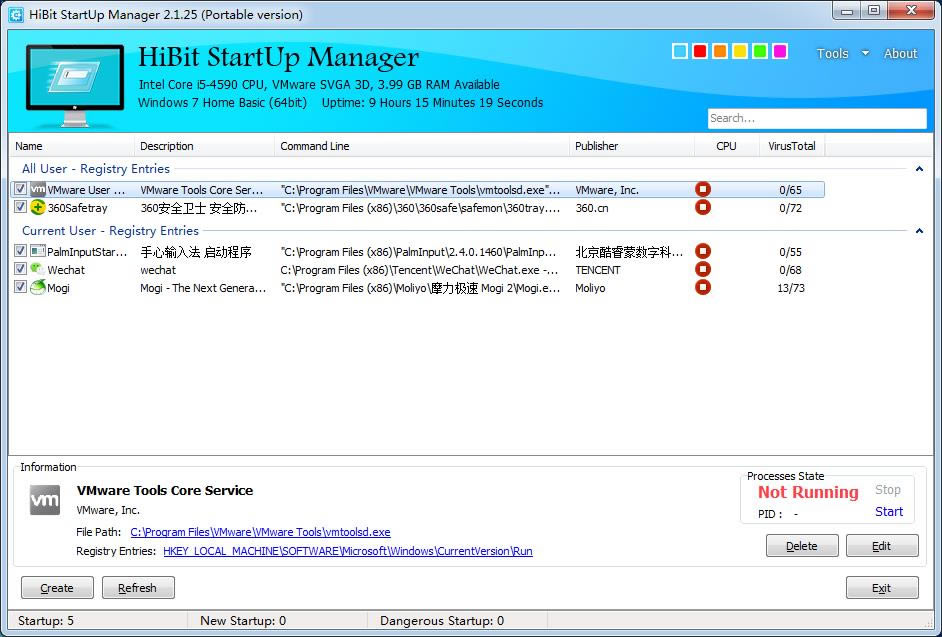Click the HiBit monitor logo in header
The height and width of the screenshot is (637, 942).
[75, 85]
